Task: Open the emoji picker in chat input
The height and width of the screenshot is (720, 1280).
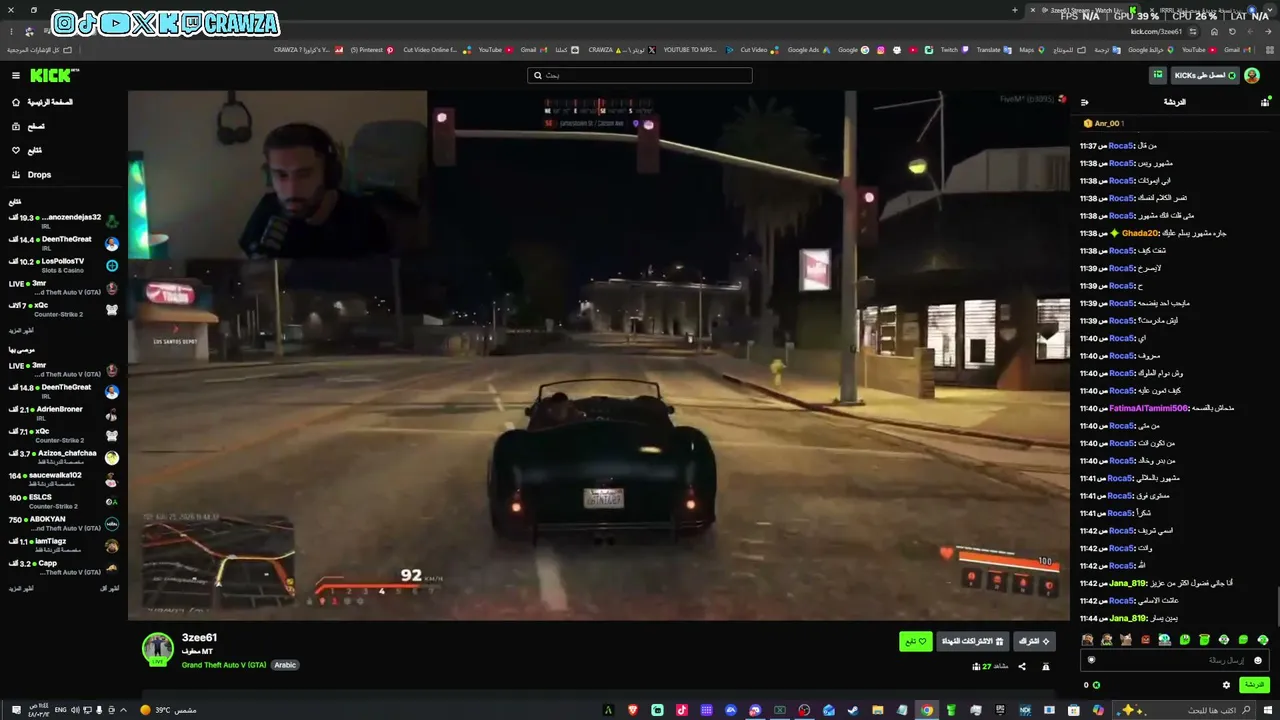Action: tap(1258, 660)
